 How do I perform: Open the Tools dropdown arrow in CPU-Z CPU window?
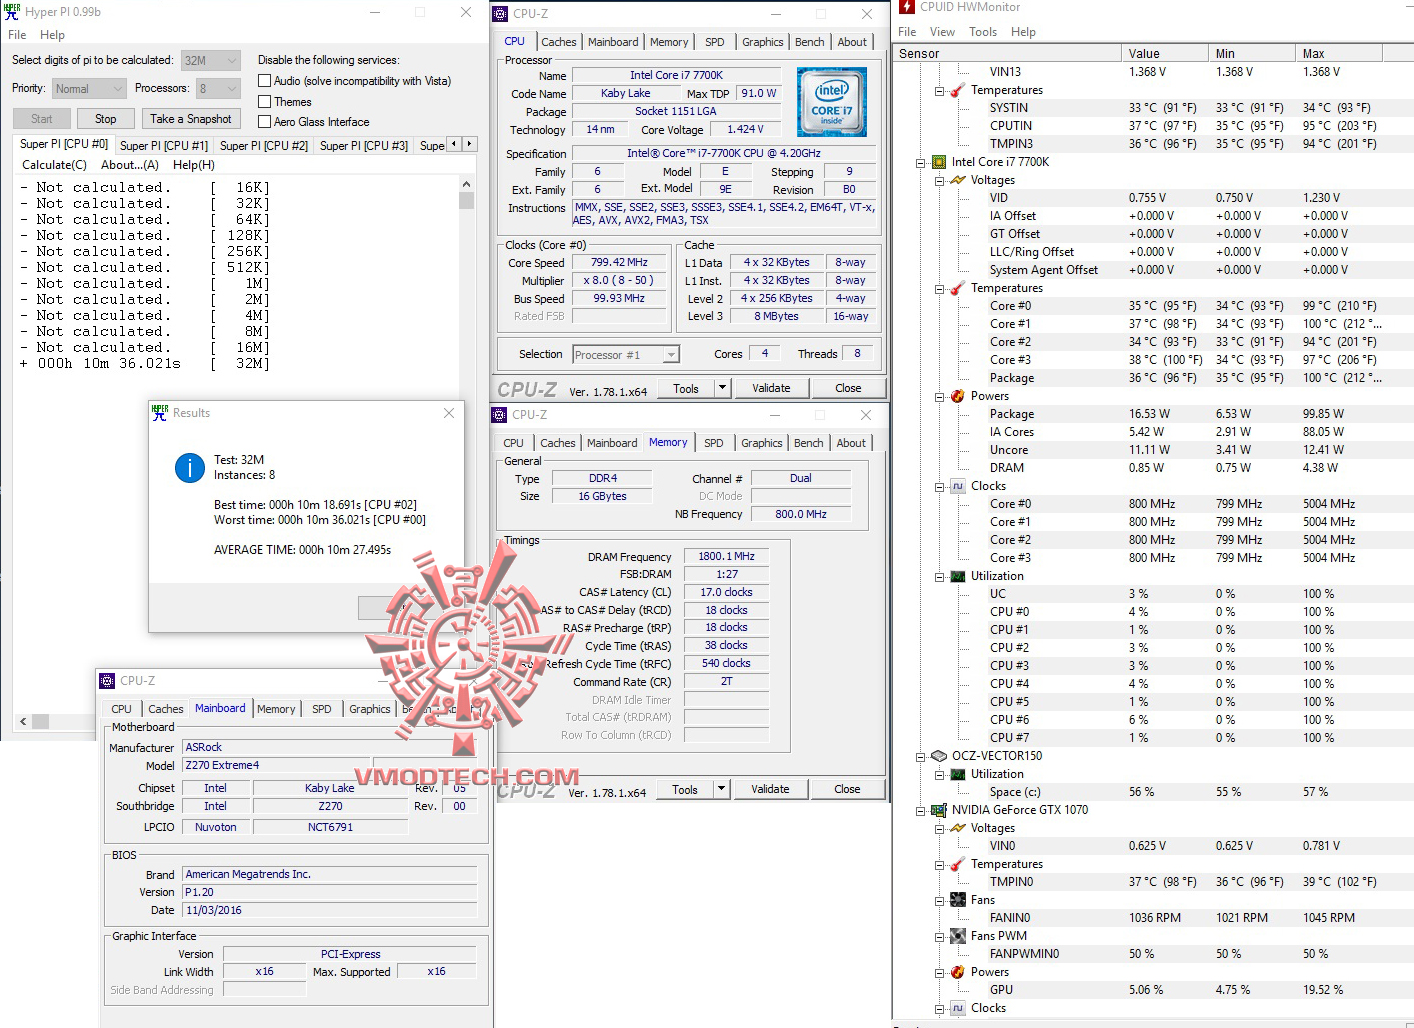722,388
